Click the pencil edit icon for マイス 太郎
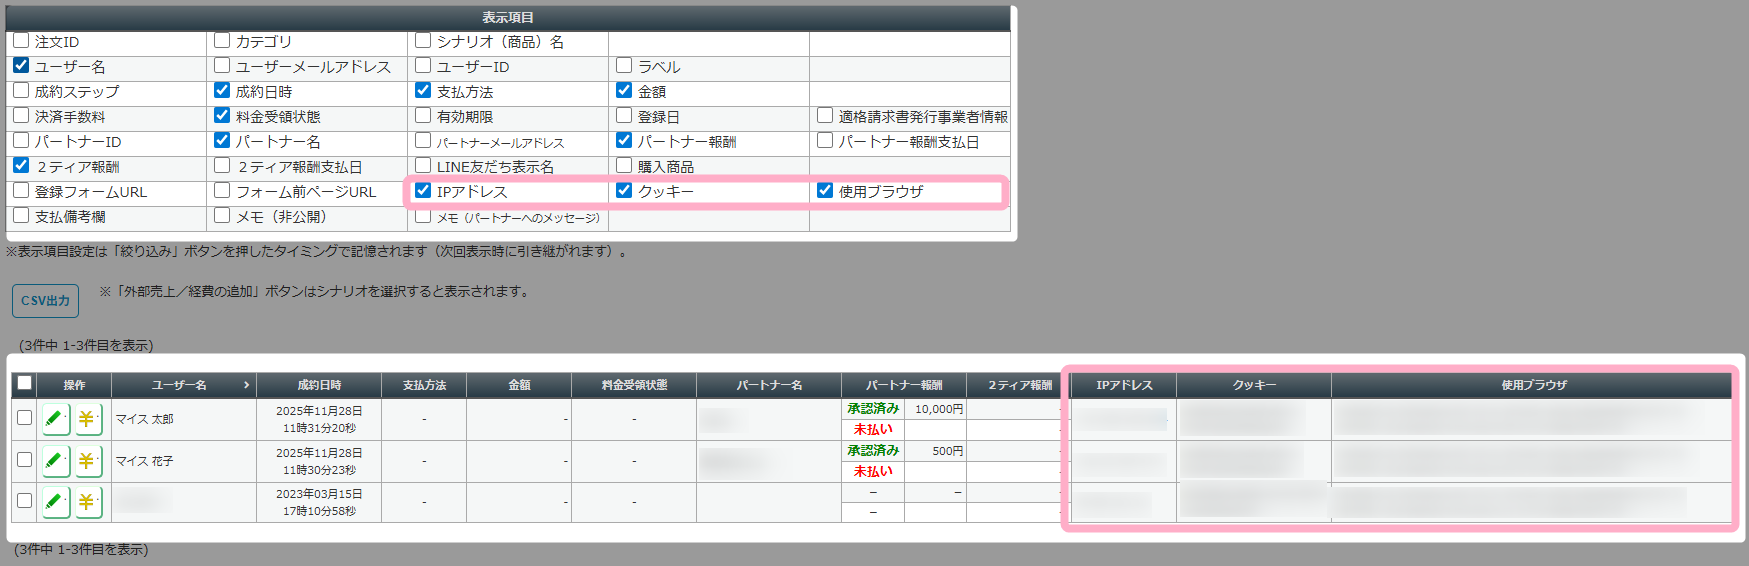The height and width of the screenshot is (566, 1749). pos(55,419)
